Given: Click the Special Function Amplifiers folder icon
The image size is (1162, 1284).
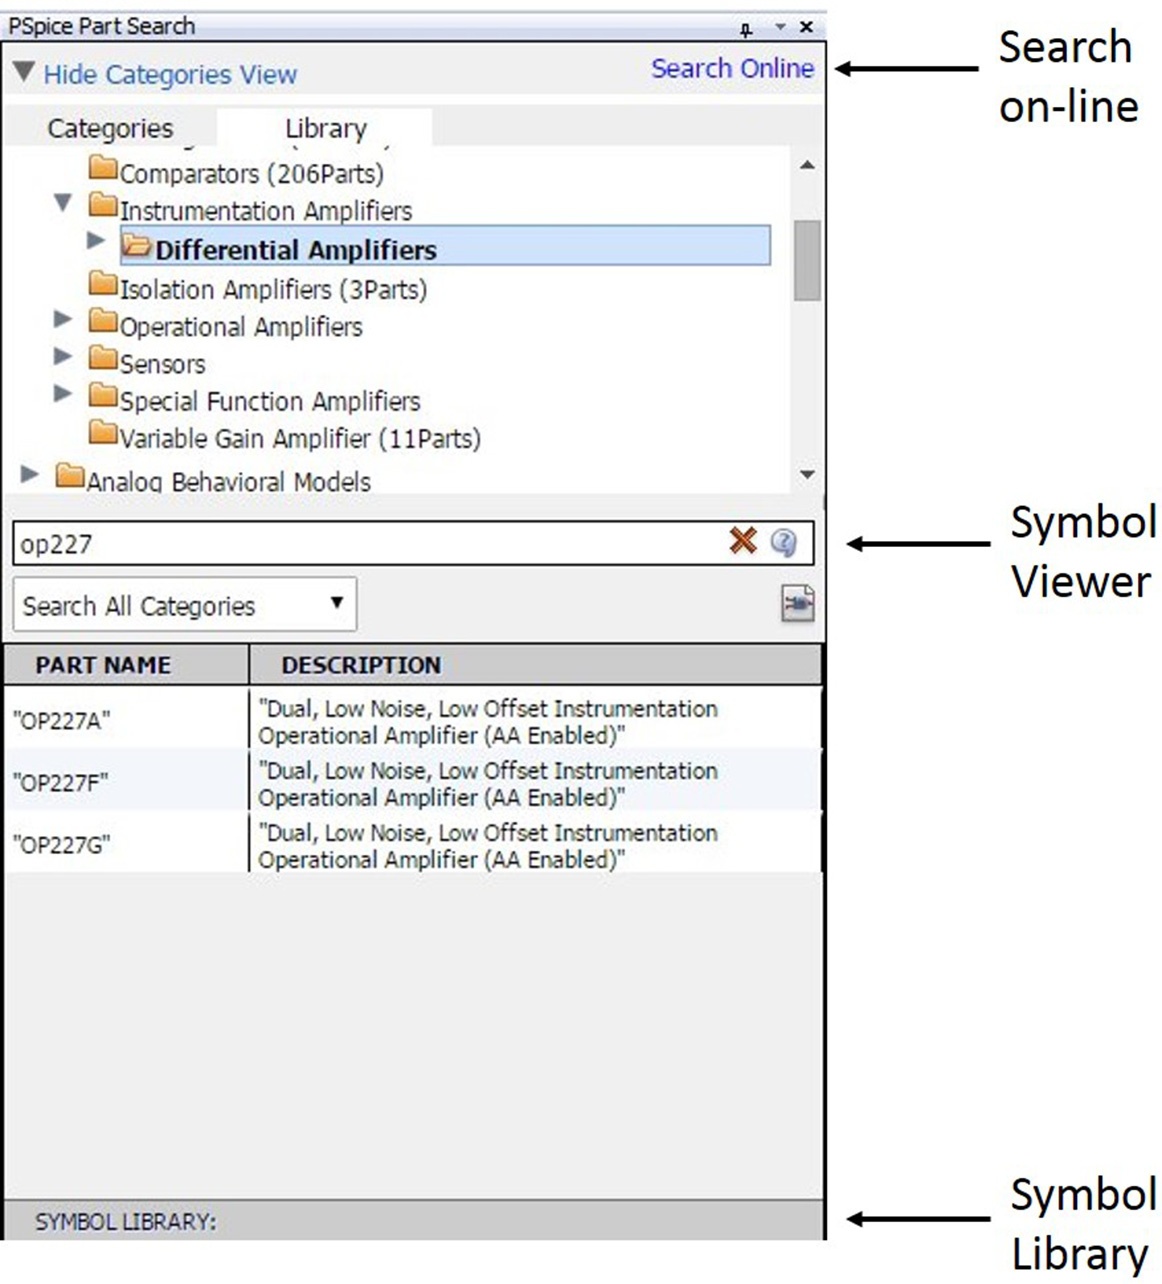Looking at the screenshot, I should 103,397.
